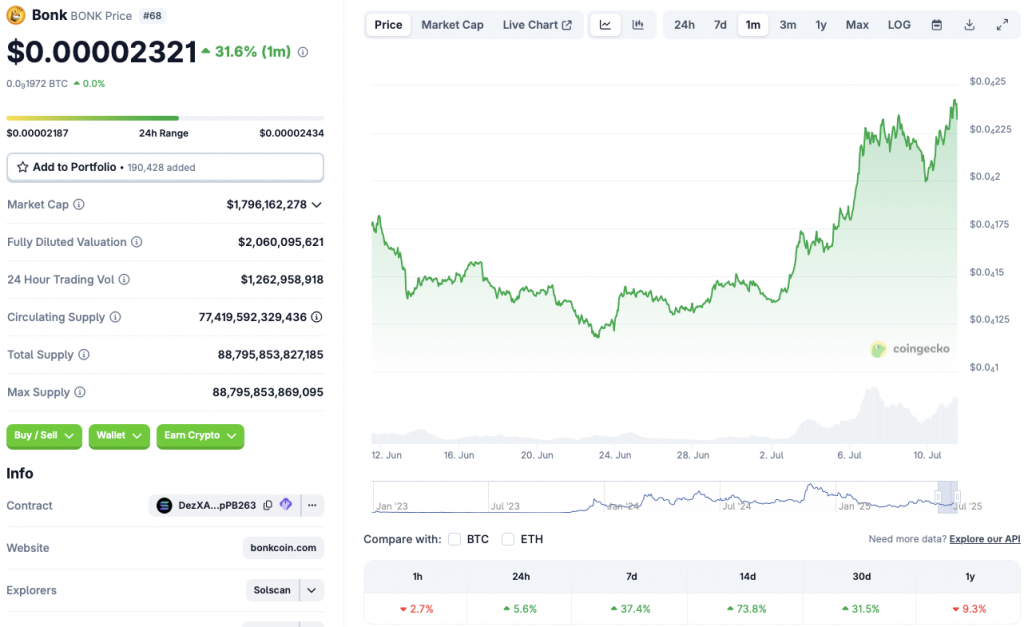Viewport: 1024px width, 627px height.
Task: Click the chart download icon
Action: click(968, 24)
